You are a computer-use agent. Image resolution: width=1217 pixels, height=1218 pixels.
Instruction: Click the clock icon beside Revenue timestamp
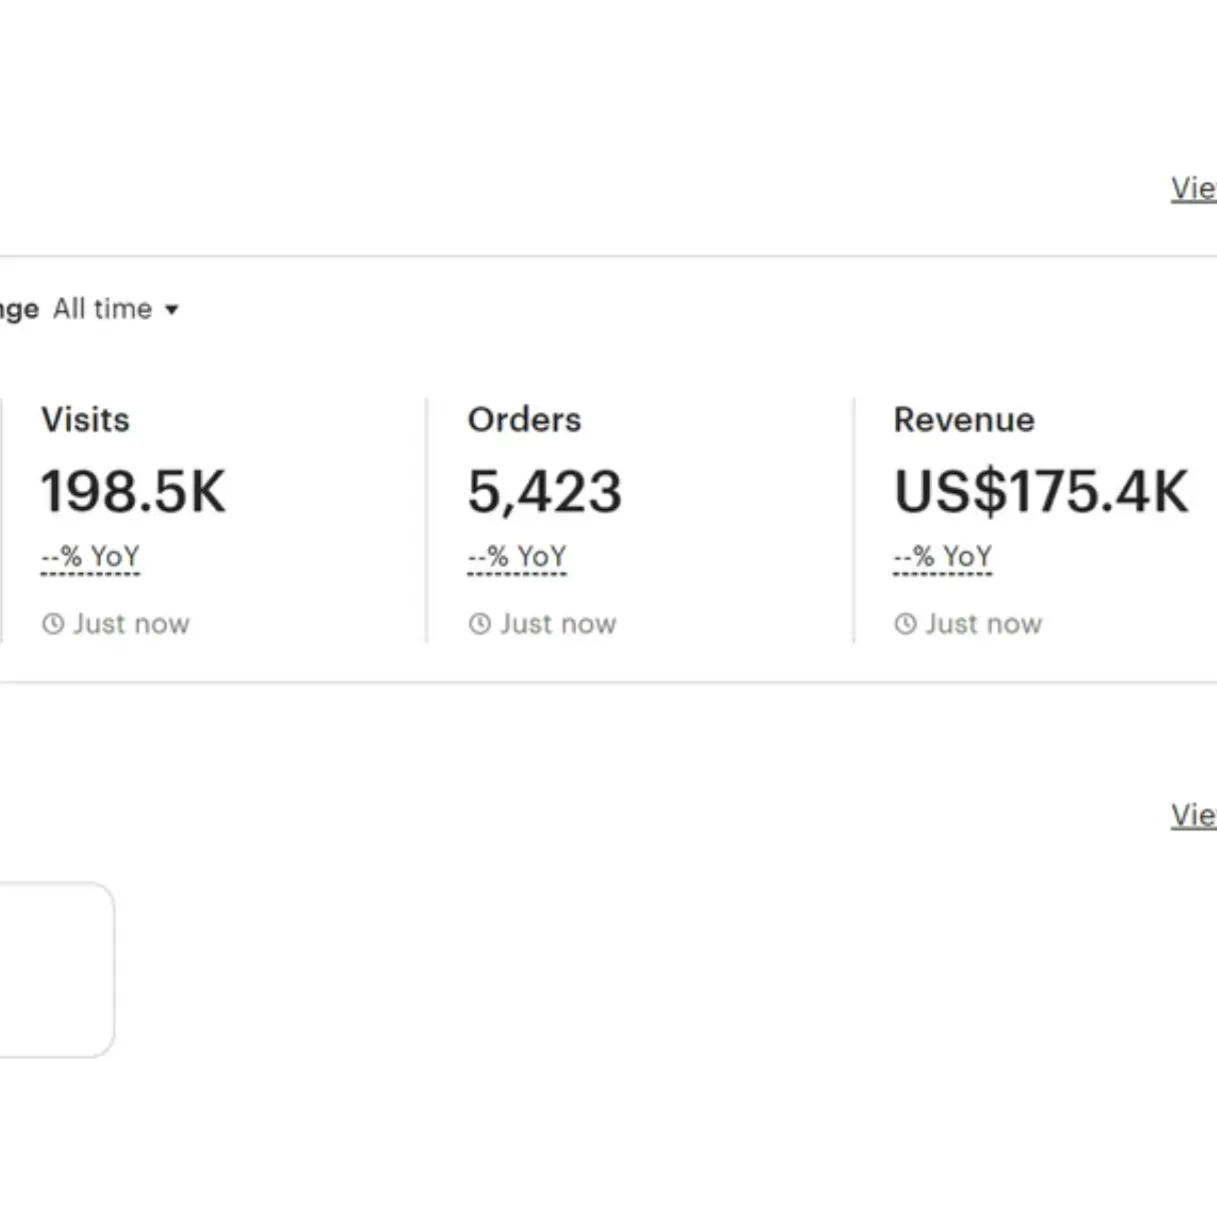point(904,623)
